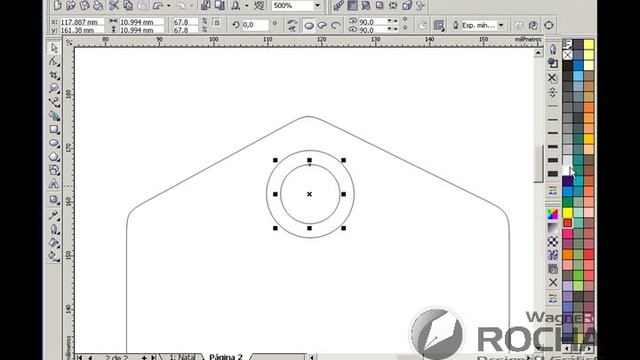Switch shape to Arc mode
This screenshot has height=360, width=640.
336,26
